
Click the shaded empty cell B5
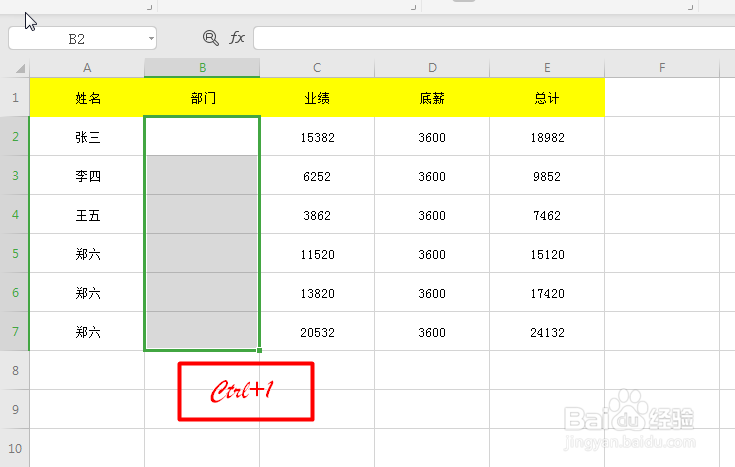pyautogui.click(x=202, y=253)
